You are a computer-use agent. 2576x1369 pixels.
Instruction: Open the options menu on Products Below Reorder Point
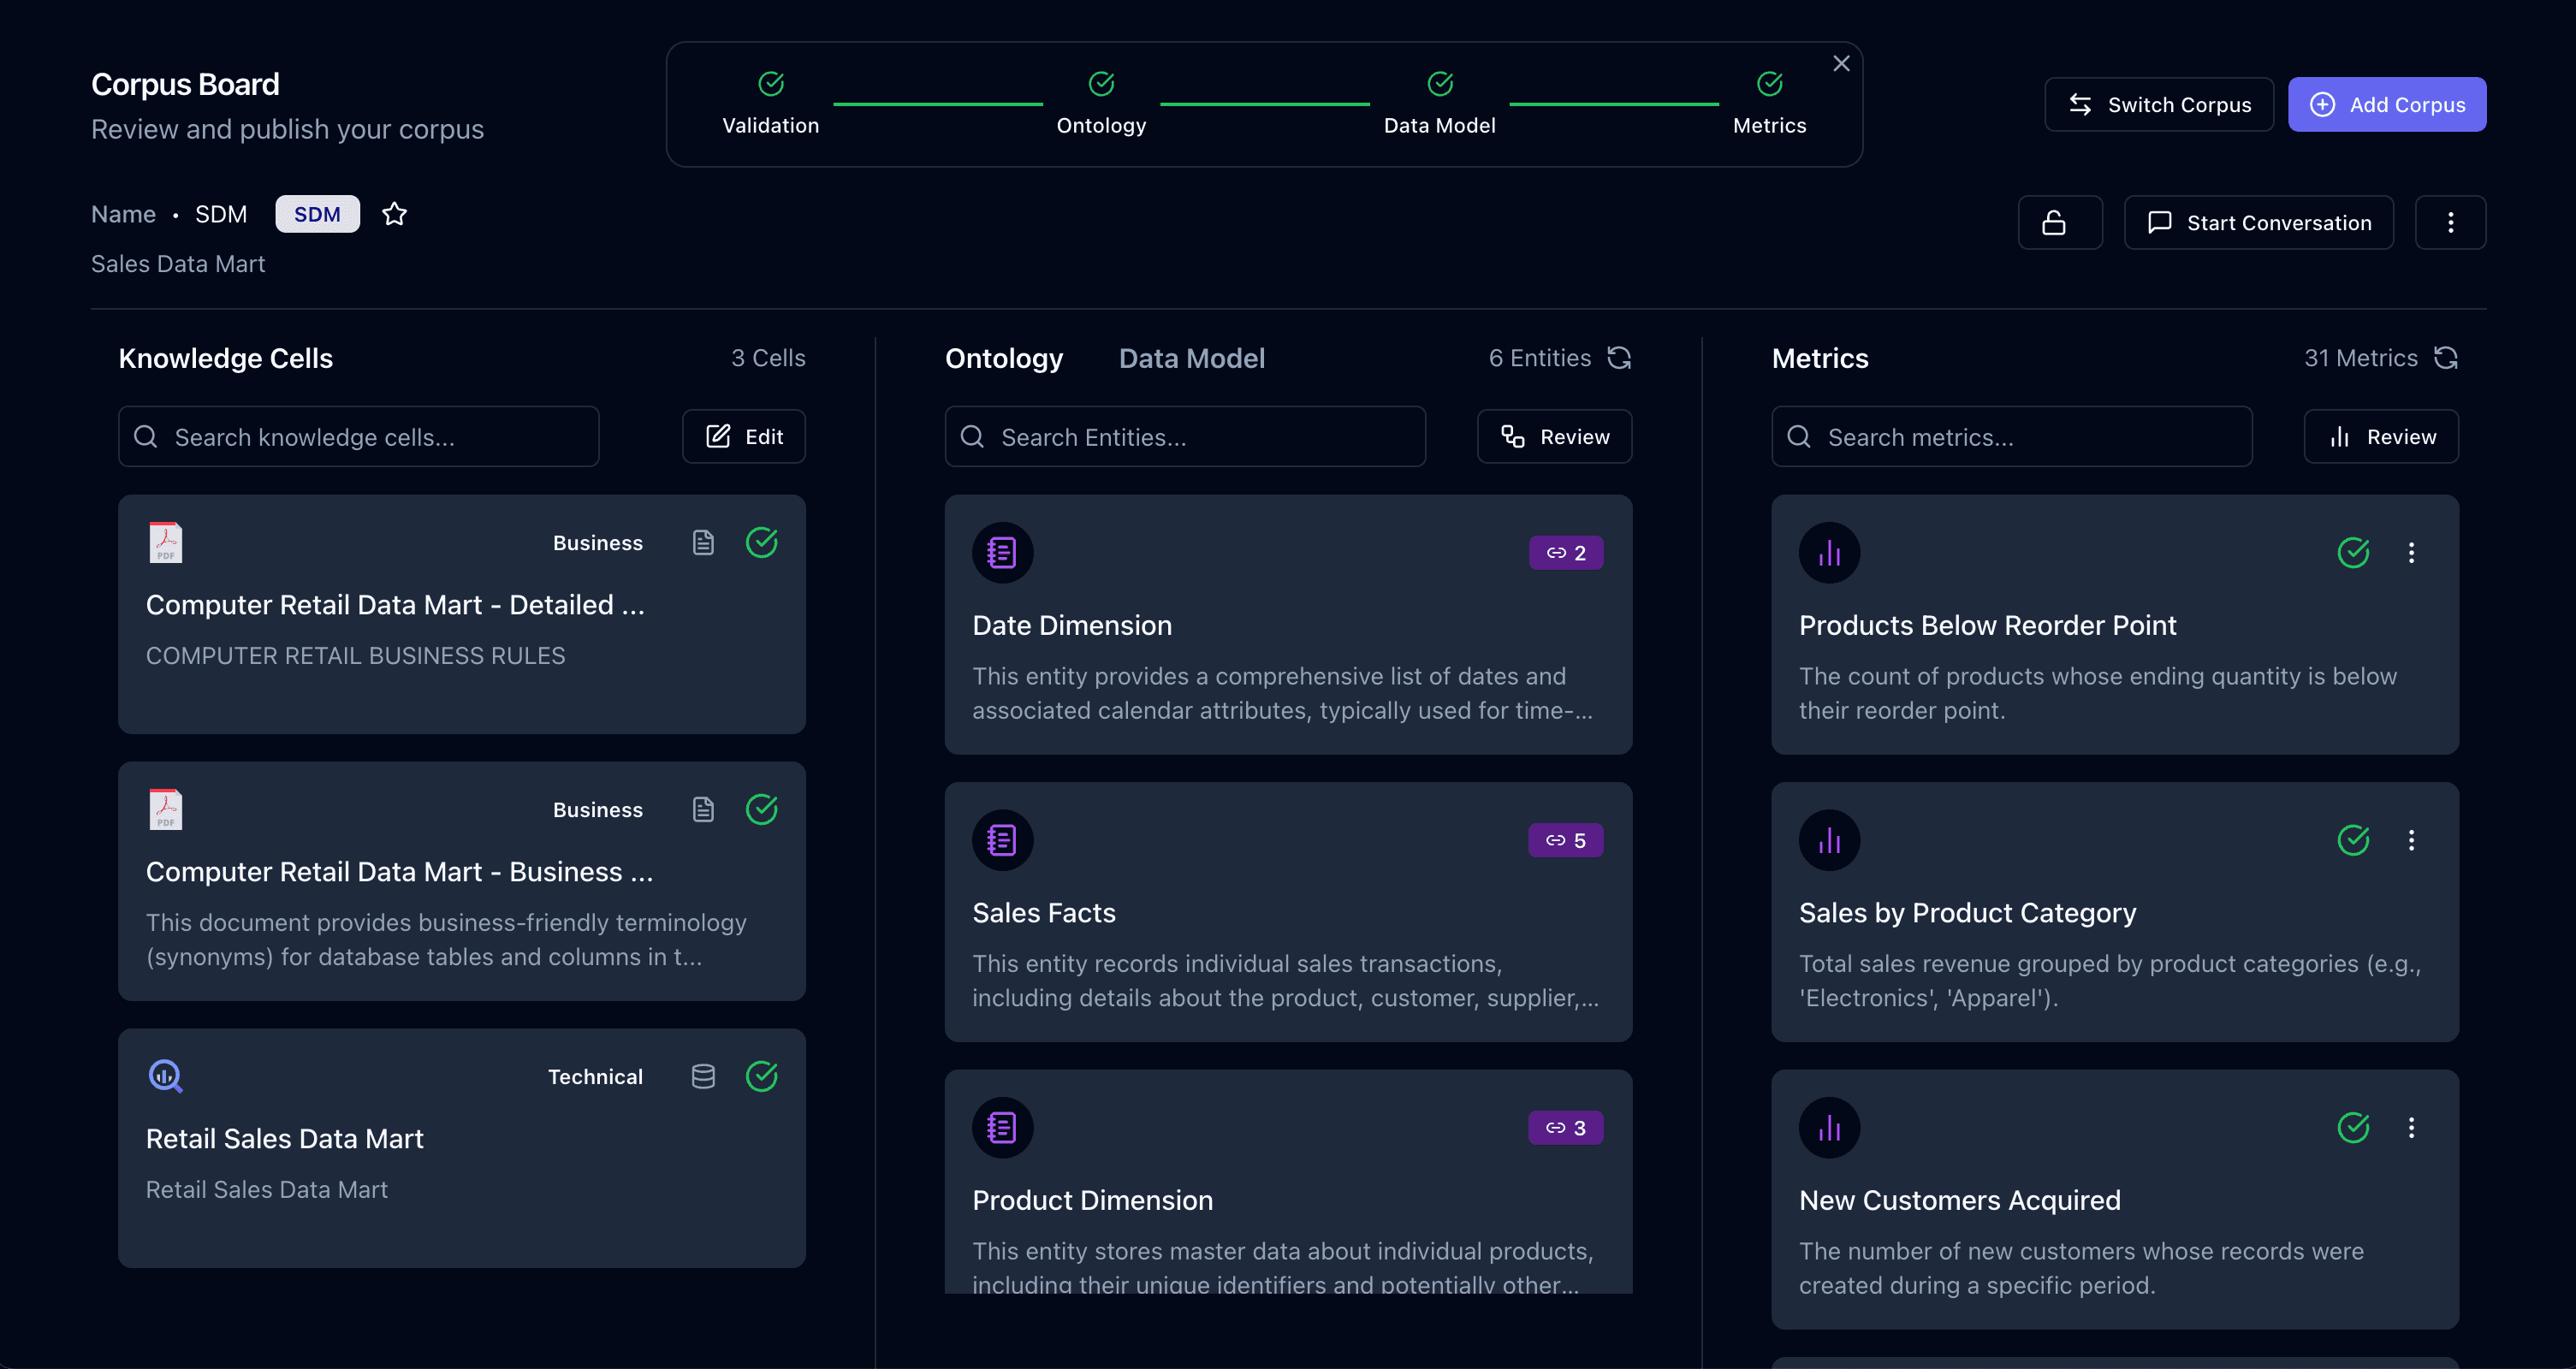2412,552
